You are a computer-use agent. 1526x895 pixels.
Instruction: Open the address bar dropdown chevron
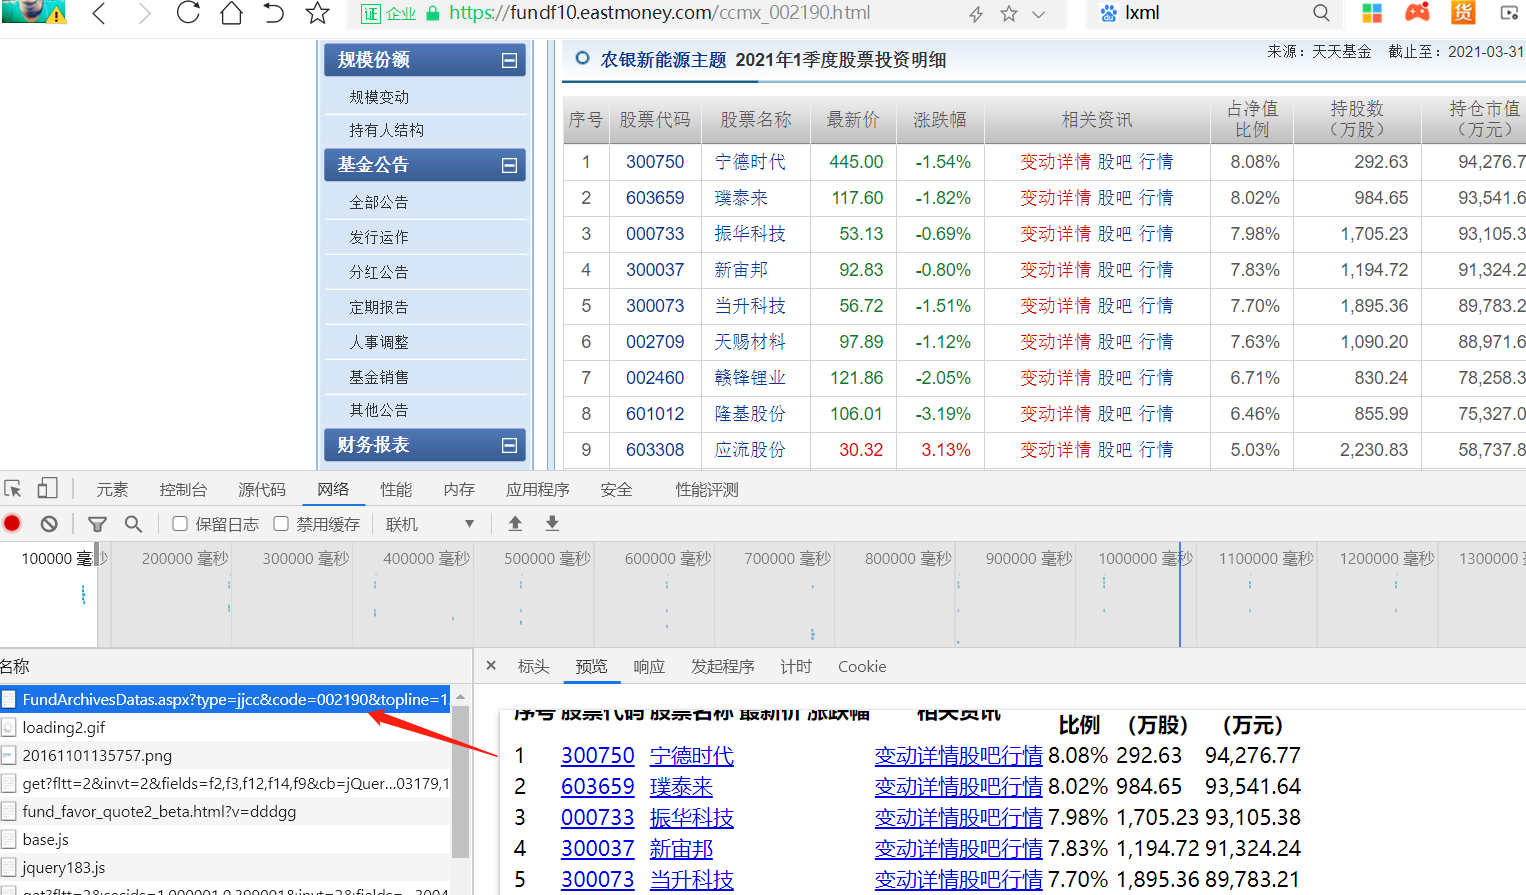1039,14
